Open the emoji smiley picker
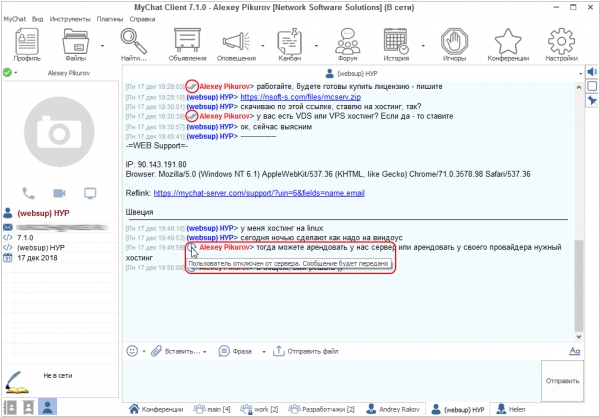The height and width of the screenshot is (417, 600). coord(132,351)
